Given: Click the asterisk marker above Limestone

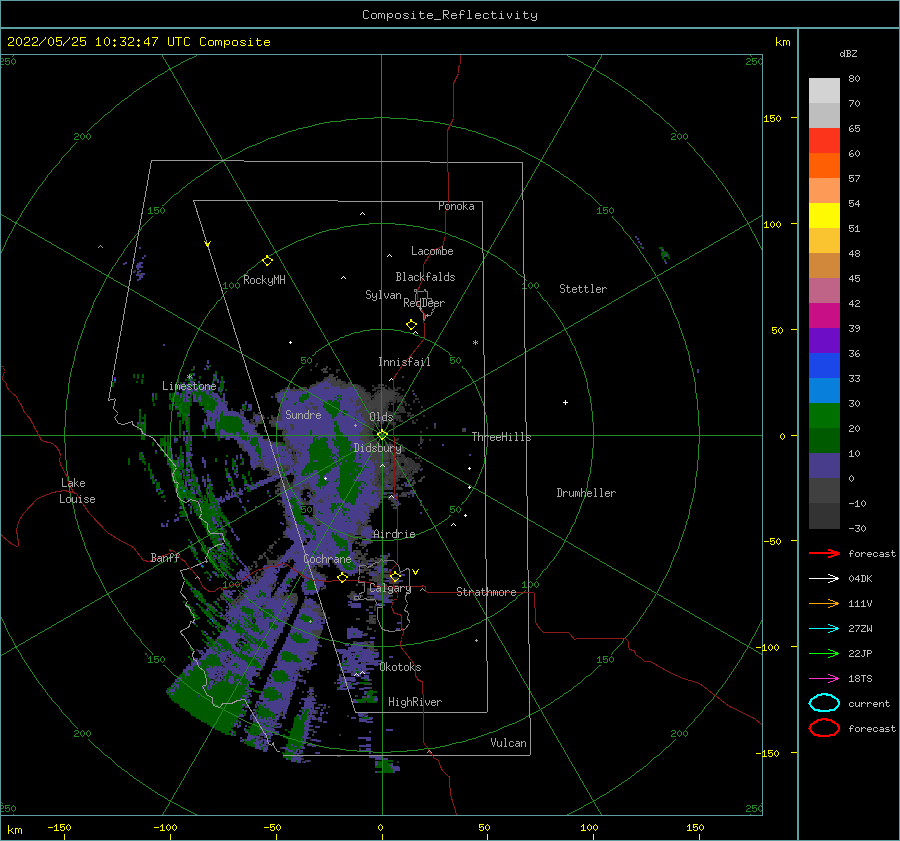Looking at the screenshot, I should 189,377.
